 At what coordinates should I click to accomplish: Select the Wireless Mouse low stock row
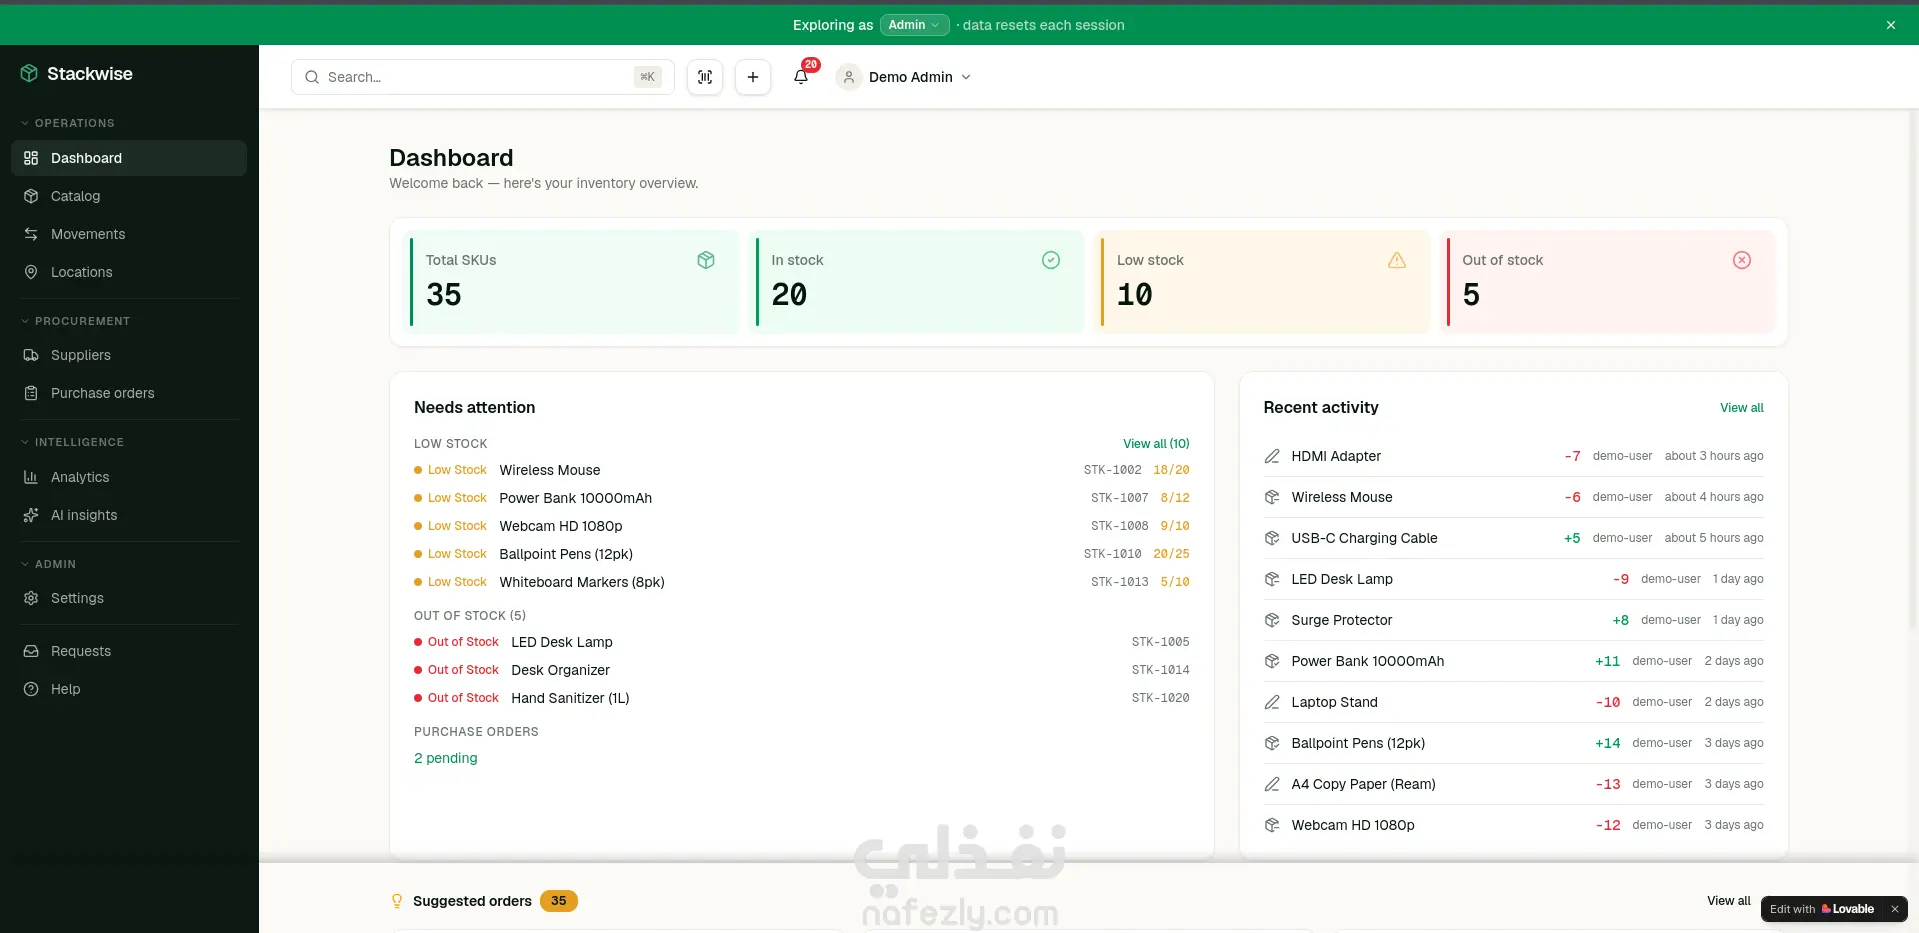(802, 470)
